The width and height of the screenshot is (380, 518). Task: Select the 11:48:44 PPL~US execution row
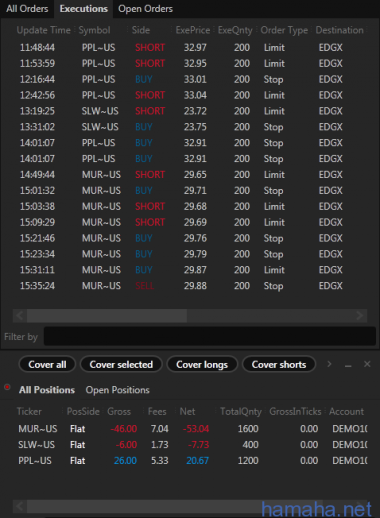190,47
